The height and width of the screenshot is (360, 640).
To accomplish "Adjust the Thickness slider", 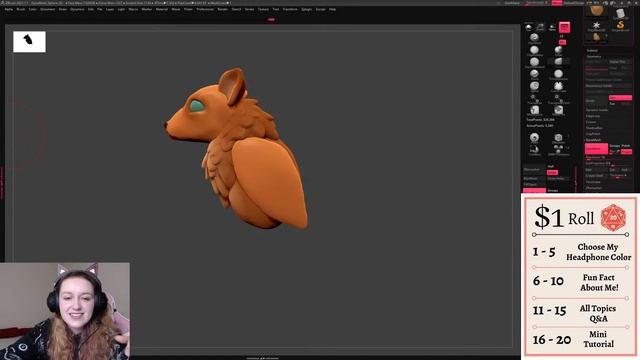I will [x=620, y=176].
